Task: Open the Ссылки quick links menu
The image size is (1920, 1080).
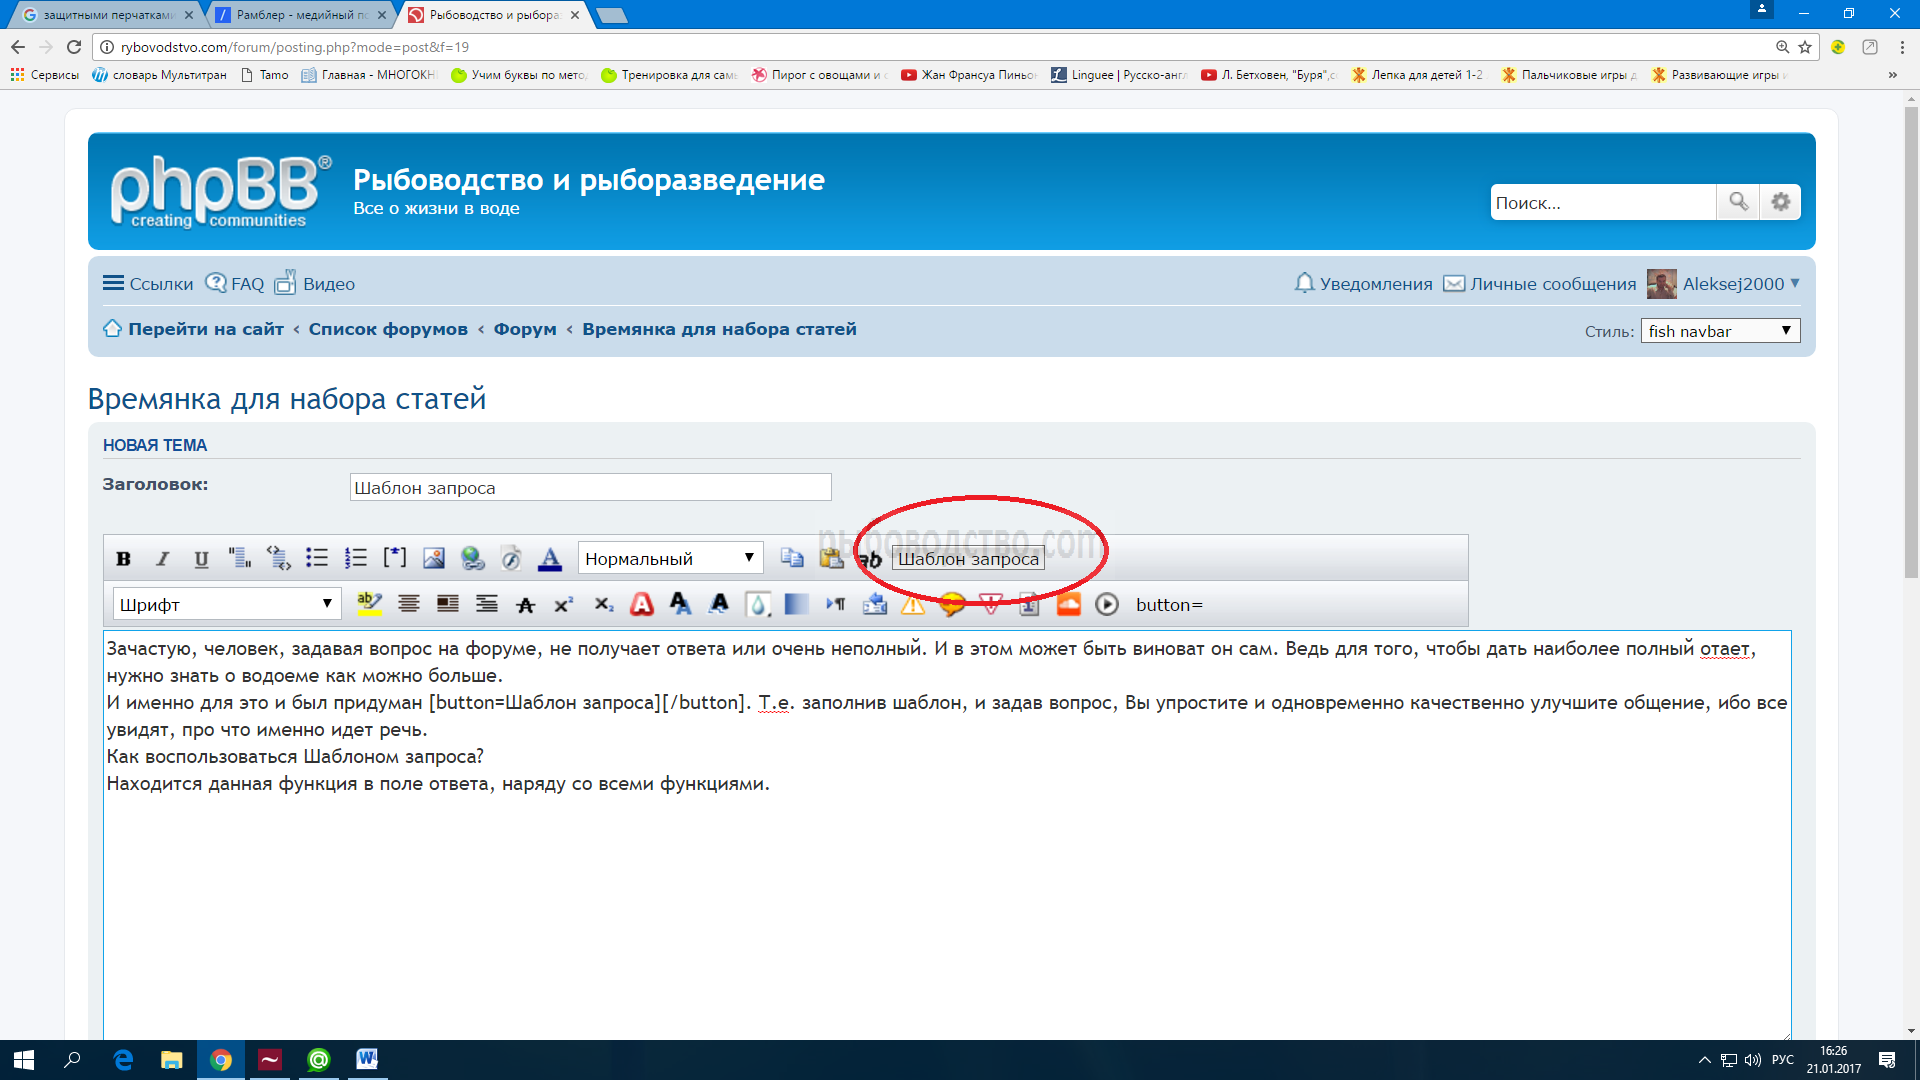Action: click(148, 284)
